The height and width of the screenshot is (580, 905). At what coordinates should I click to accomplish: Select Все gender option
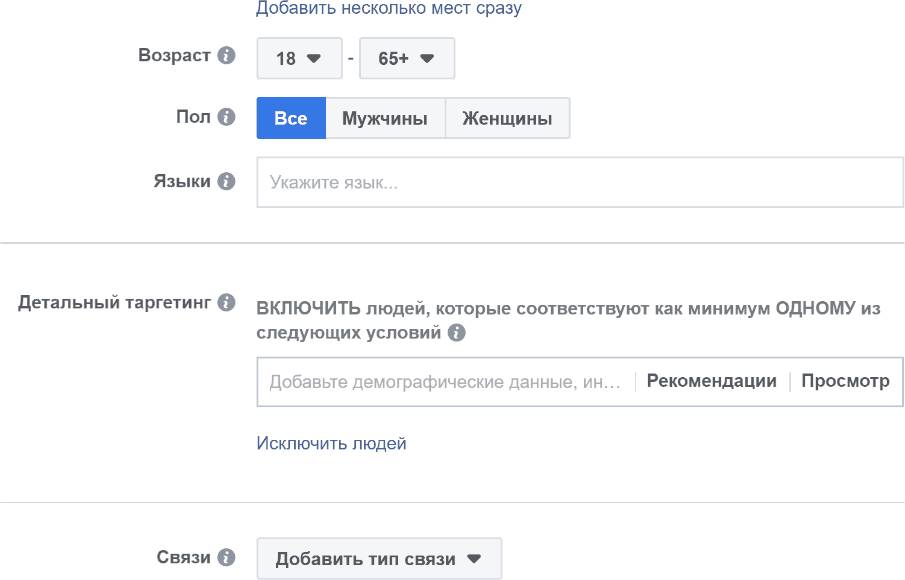point(291,118)
